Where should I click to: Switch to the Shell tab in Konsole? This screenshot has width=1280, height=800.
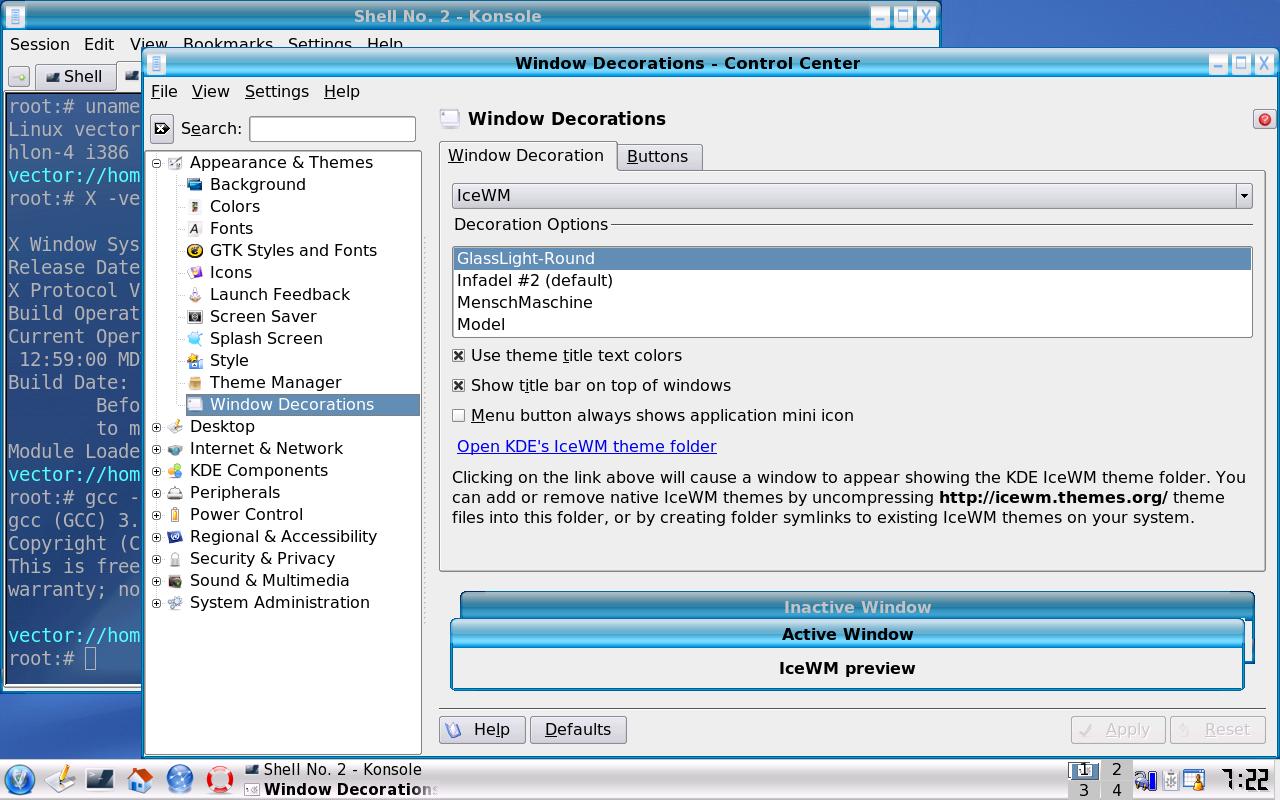coord(74,76)
